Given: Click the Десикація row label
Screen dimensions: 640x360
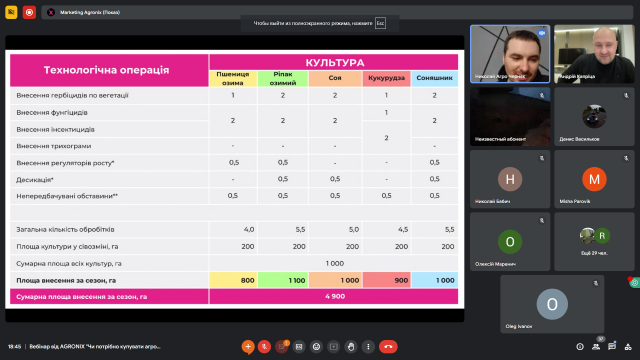Looking at the screenshot, I should 35,180.
